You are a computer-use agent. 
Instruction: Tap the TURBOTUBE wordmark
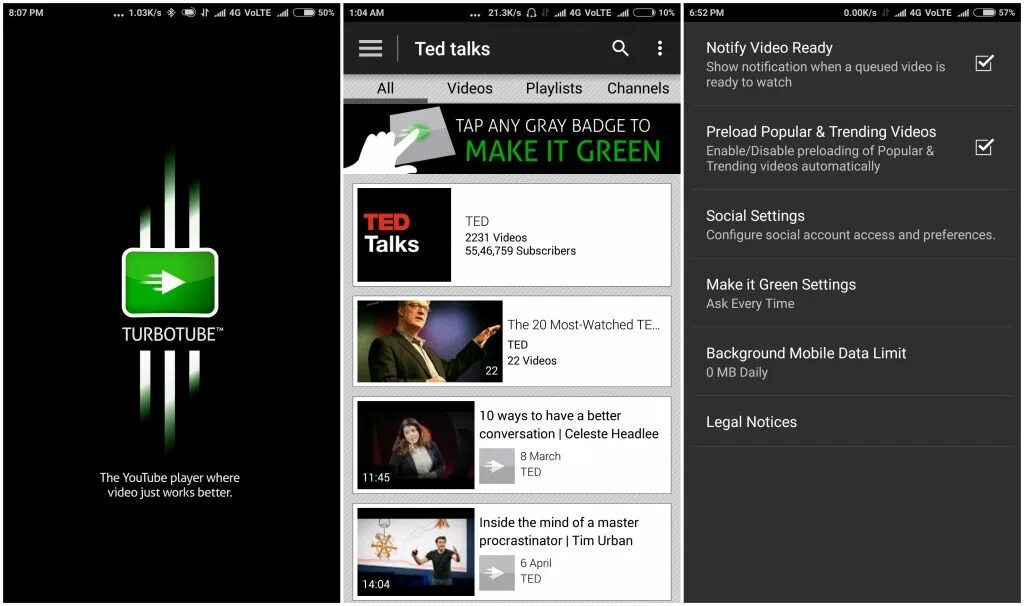pos(172,334)
